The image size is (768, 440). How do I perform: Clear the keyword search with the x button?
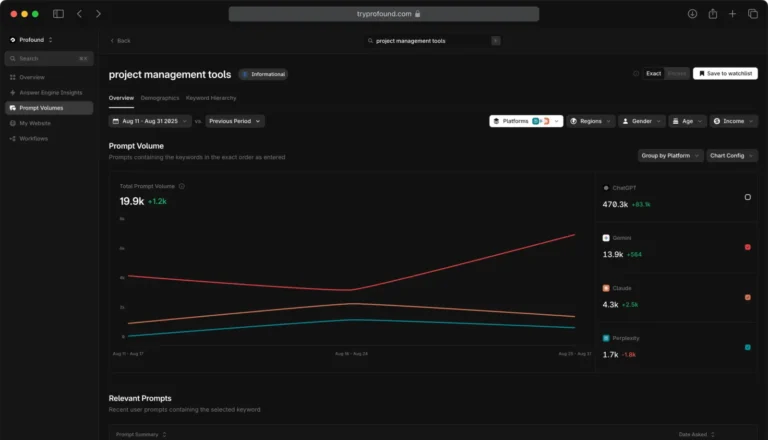coord(496,41)
